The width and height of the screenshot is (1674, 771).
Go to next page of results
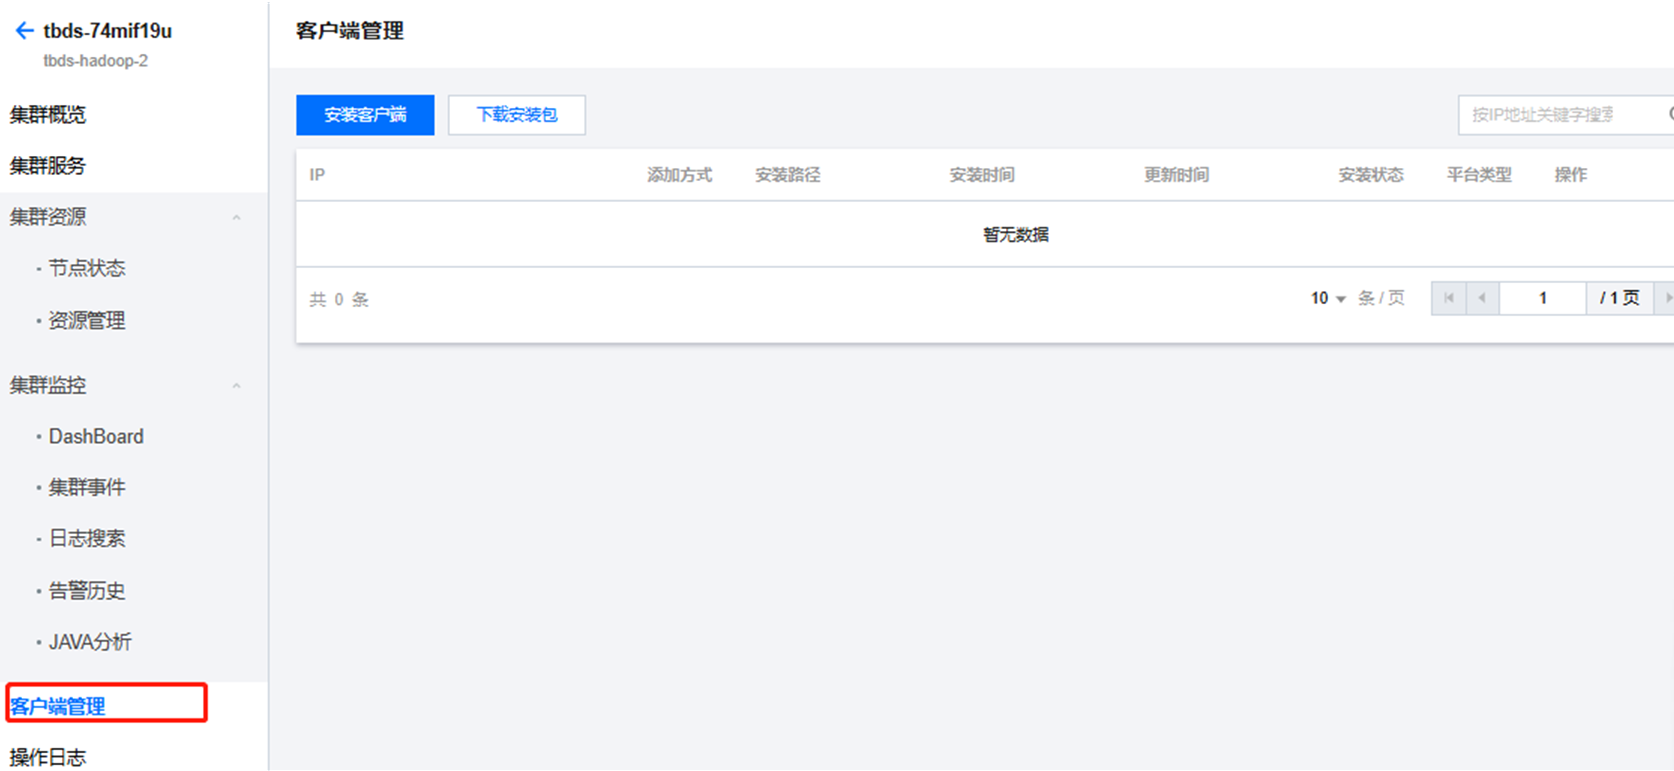click(1666, 298)
